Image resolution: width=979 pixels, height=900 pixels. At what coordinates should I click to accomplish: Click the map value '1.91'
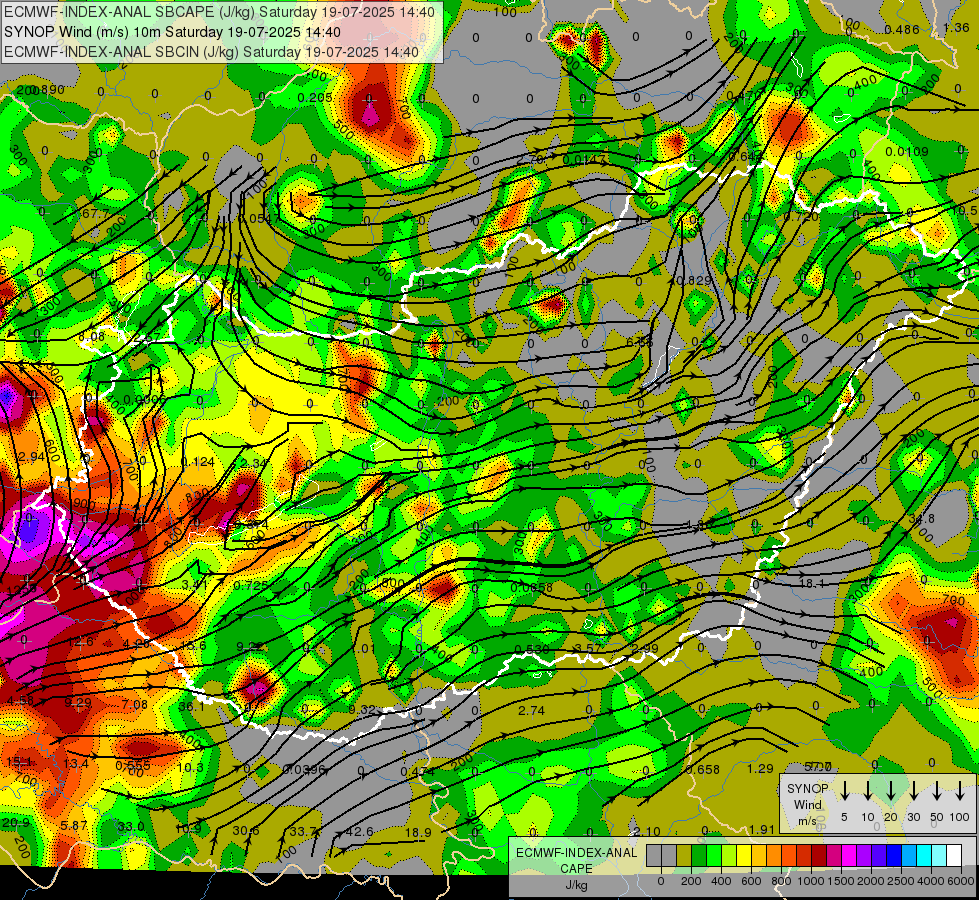pos(762,829)
